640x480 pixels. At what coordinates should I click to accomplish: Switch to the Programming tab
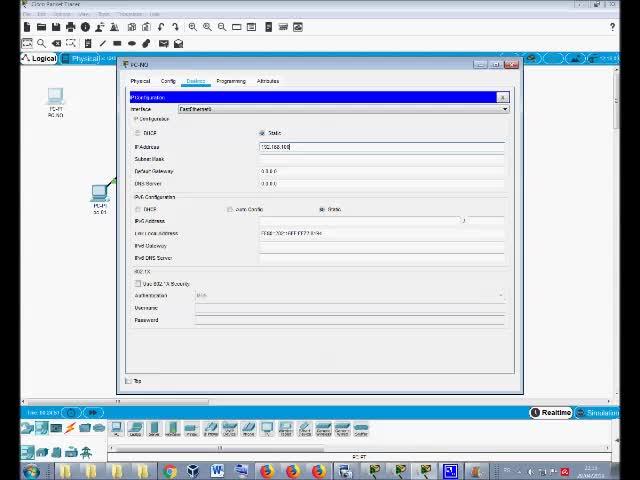(x=231, y=81)
